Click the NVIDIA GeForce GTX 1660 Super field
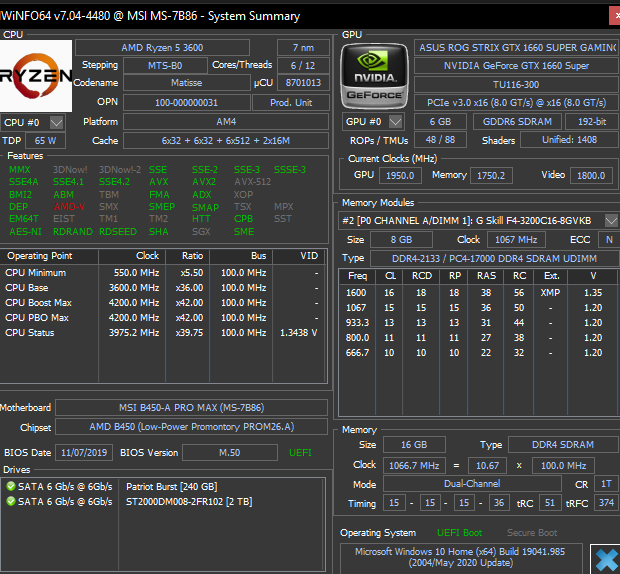The image size is (620, 574). 516,66
